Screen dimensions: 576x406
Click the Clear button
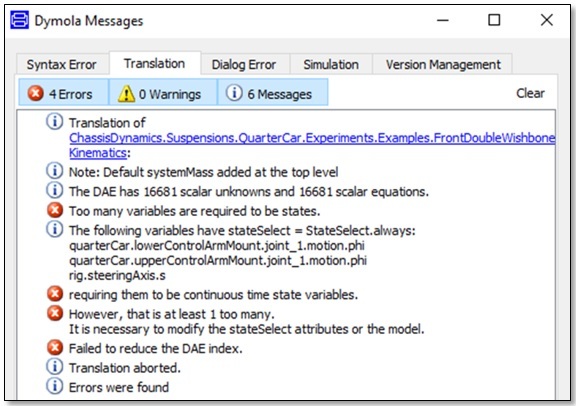530,93
